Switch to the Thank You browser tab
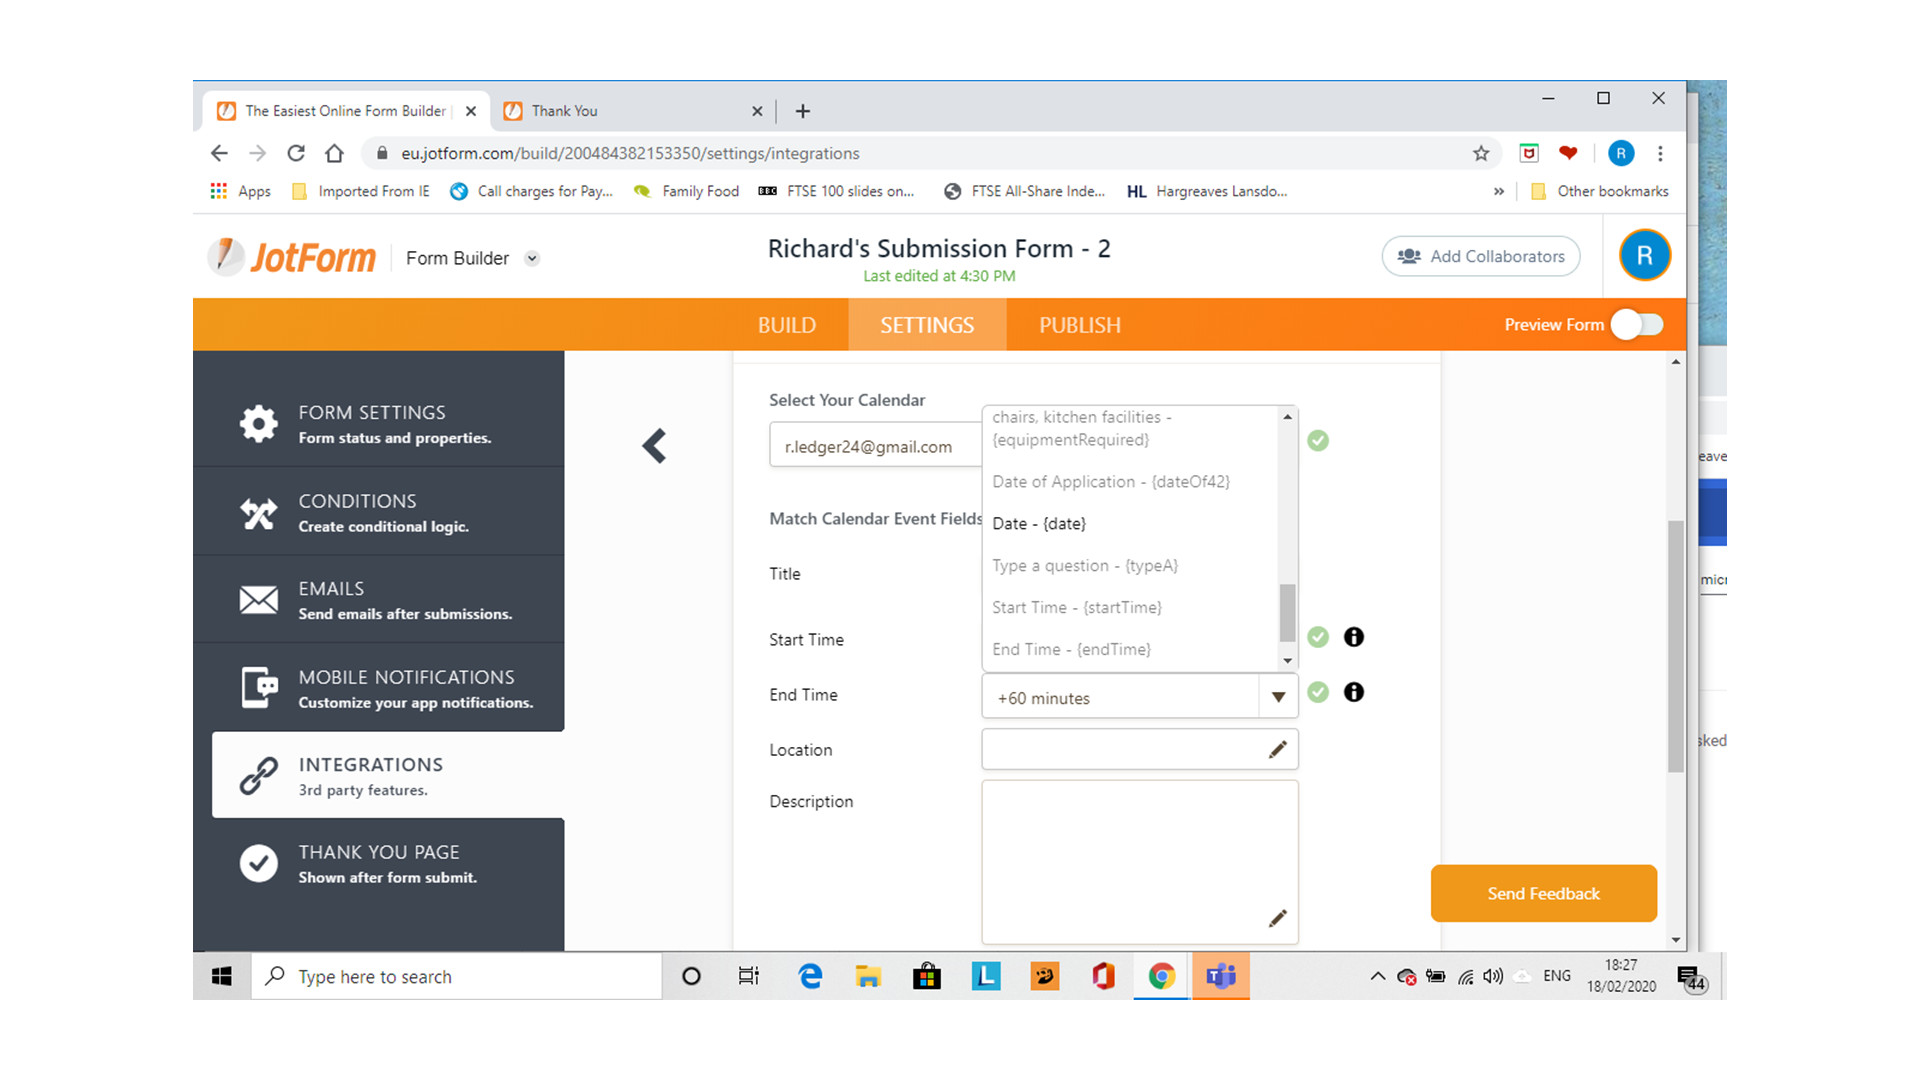 pos(564,110)
